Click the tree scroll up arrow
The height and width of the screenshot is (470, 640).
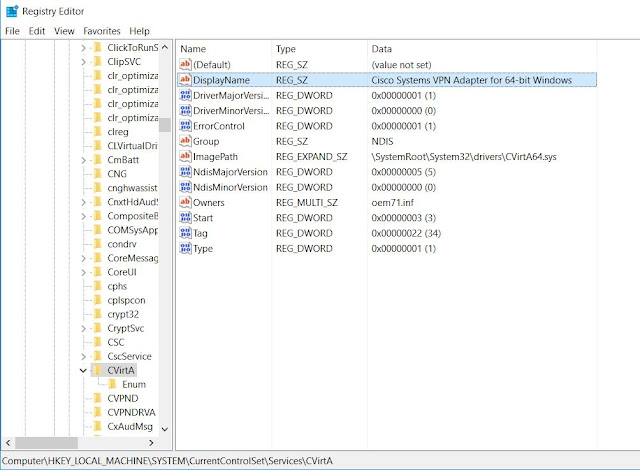165,47
